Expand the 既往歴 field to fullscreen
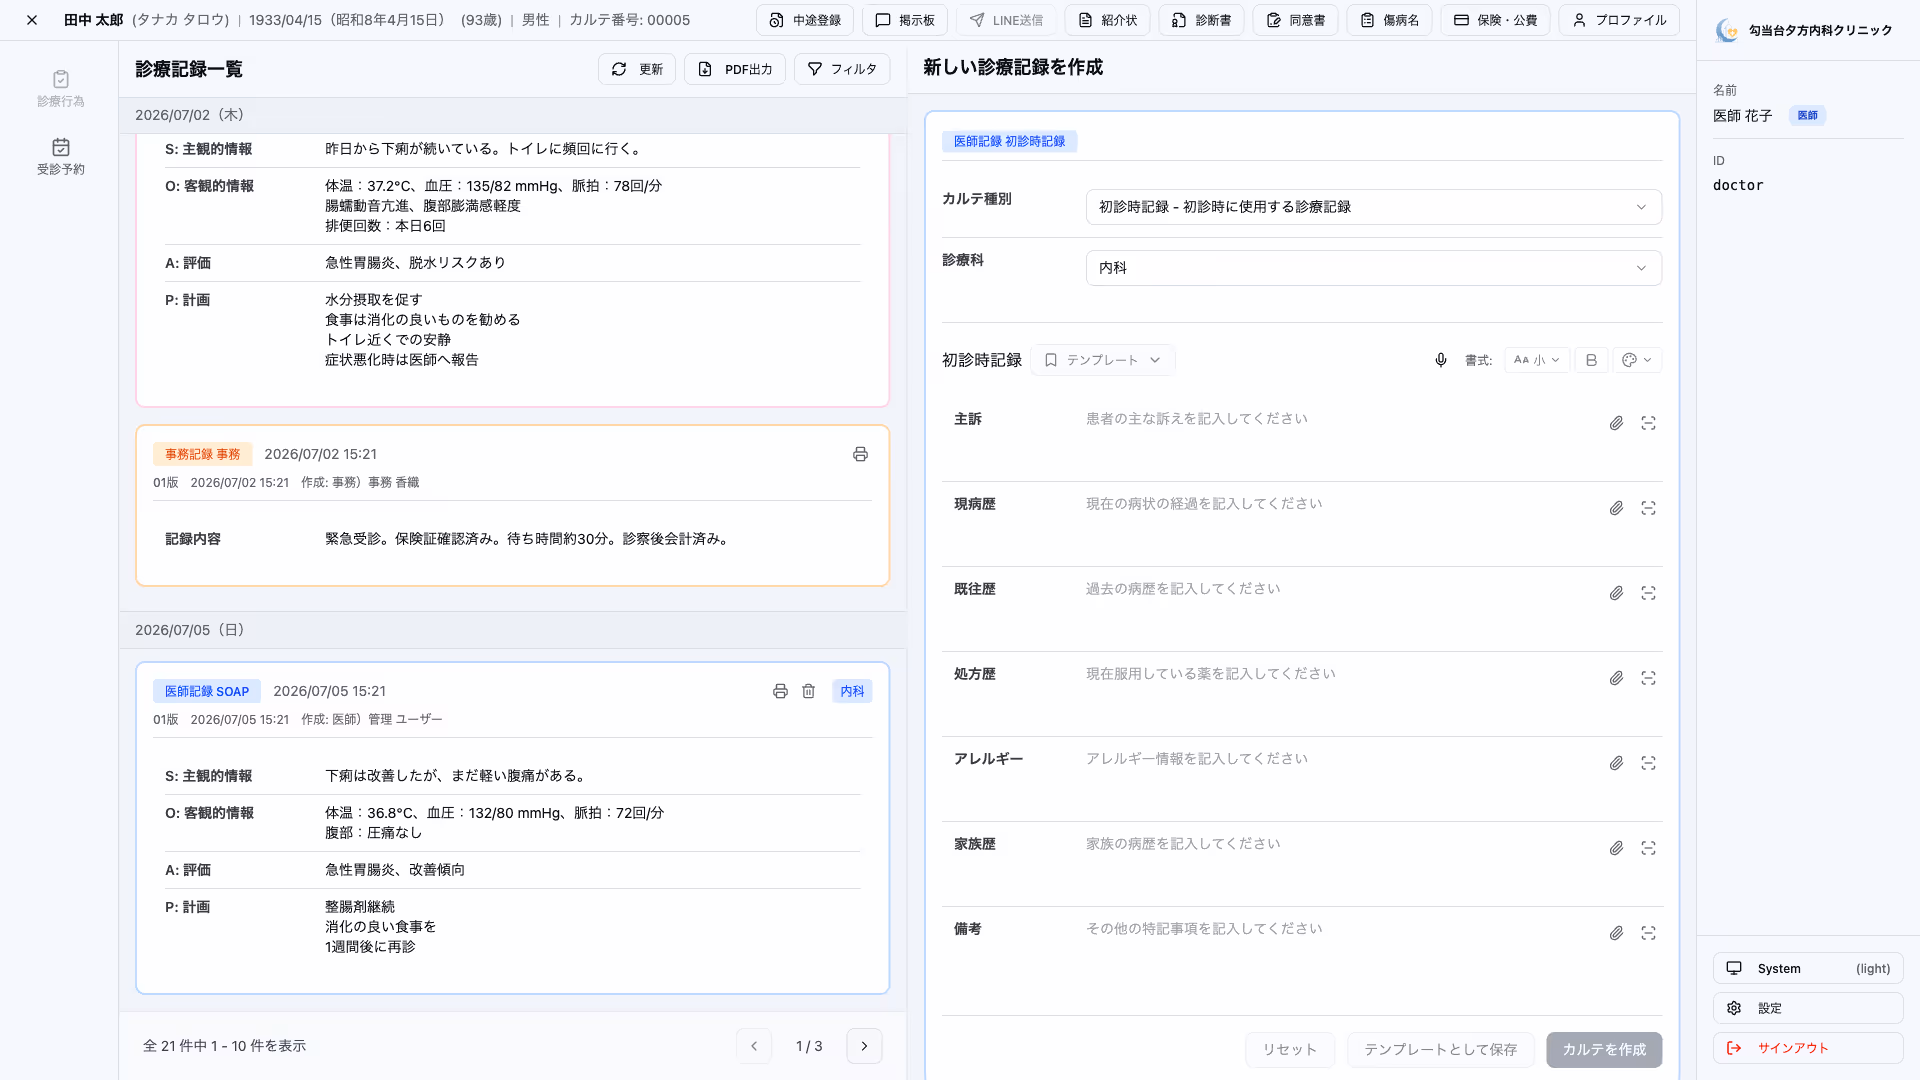 (x=1648, y=593)
